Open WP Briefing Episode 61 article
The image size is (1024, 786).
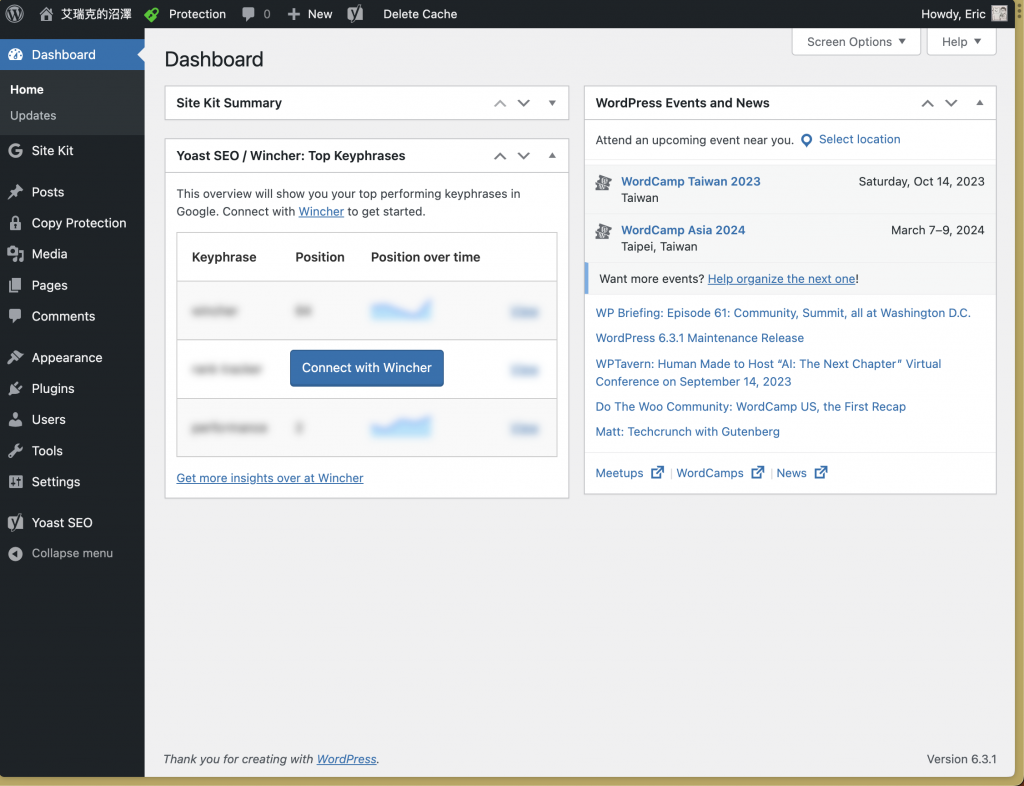coord(783,313)
